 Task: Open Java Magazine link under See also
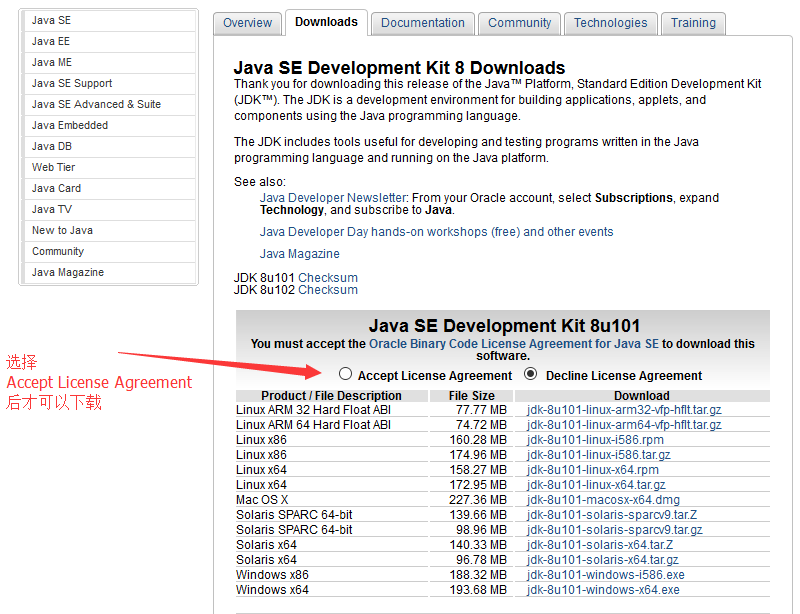pos(299,254)
